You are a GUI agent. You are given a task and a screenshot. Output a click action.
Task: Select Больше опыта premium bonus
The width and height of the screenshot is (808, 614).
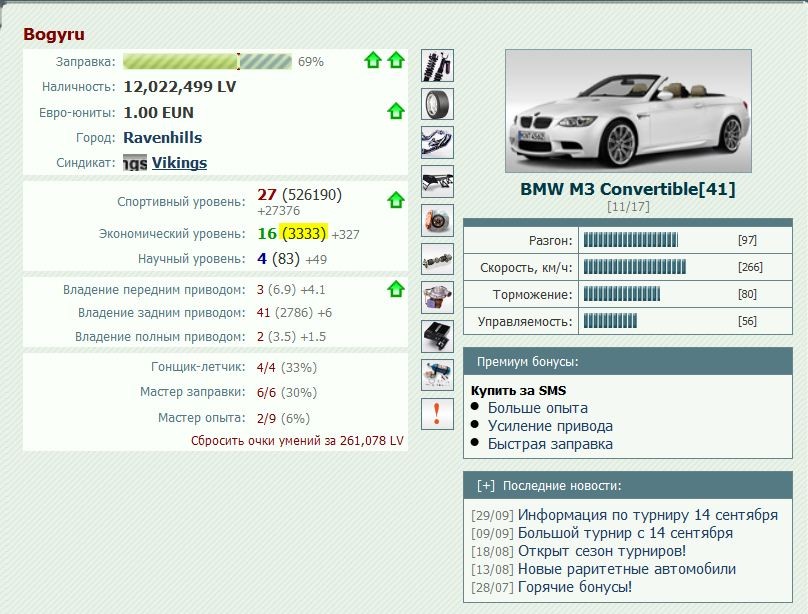click(x=537, y=408)
